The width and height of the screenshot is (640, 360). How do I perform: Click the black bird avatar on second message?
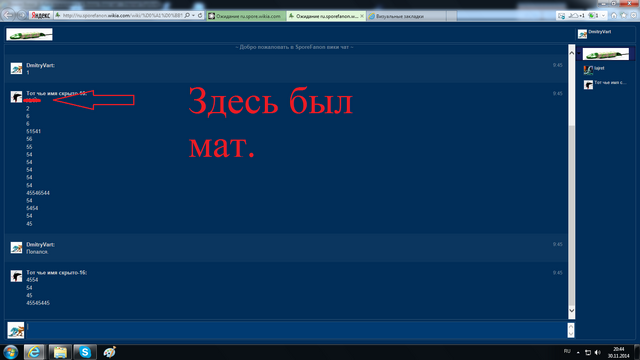(16, 97)
